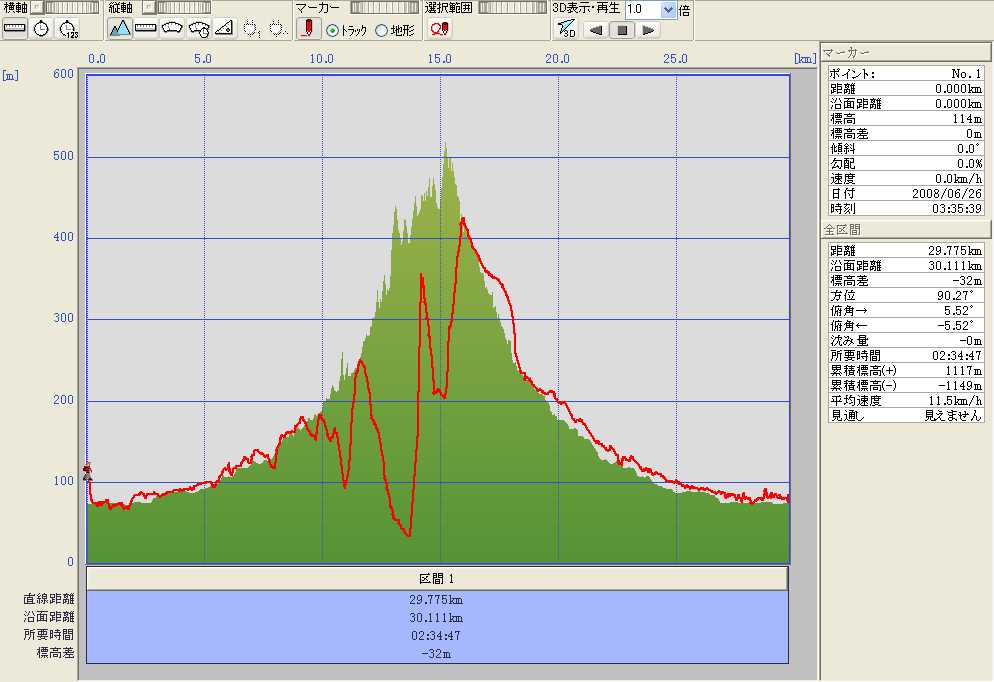The width and height of the screenshot is (994, 682).
Task: Click the 直線距離 row label
Action: [x=49, y=599]
